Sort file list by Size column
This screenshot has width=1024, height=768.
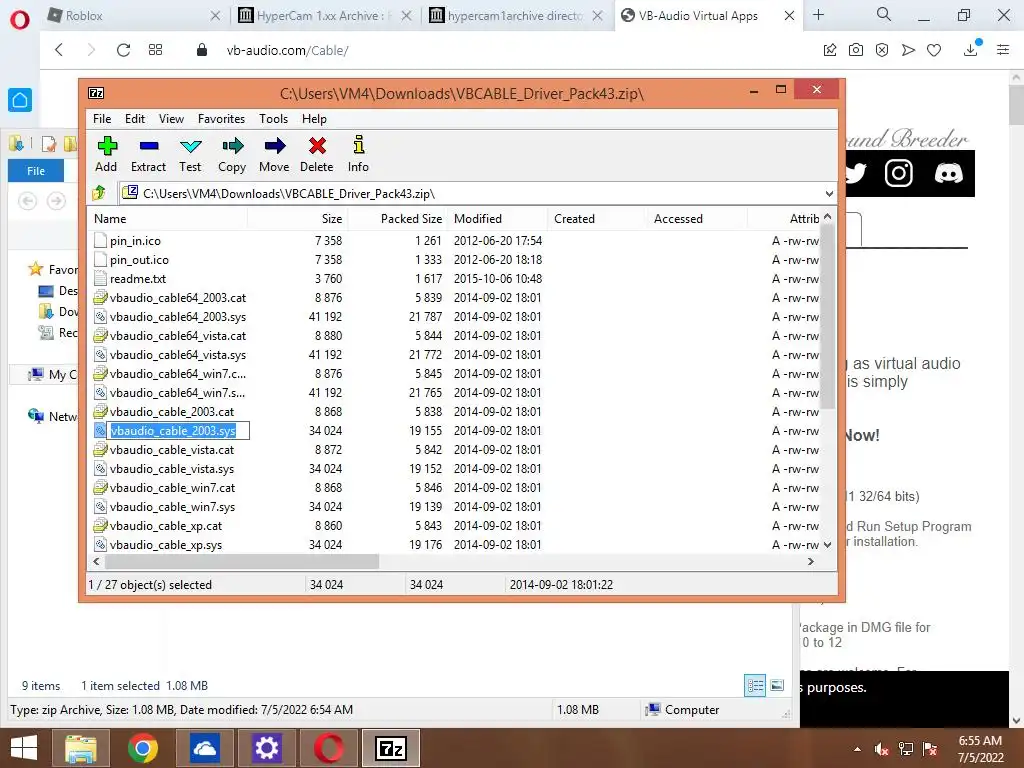298,219
